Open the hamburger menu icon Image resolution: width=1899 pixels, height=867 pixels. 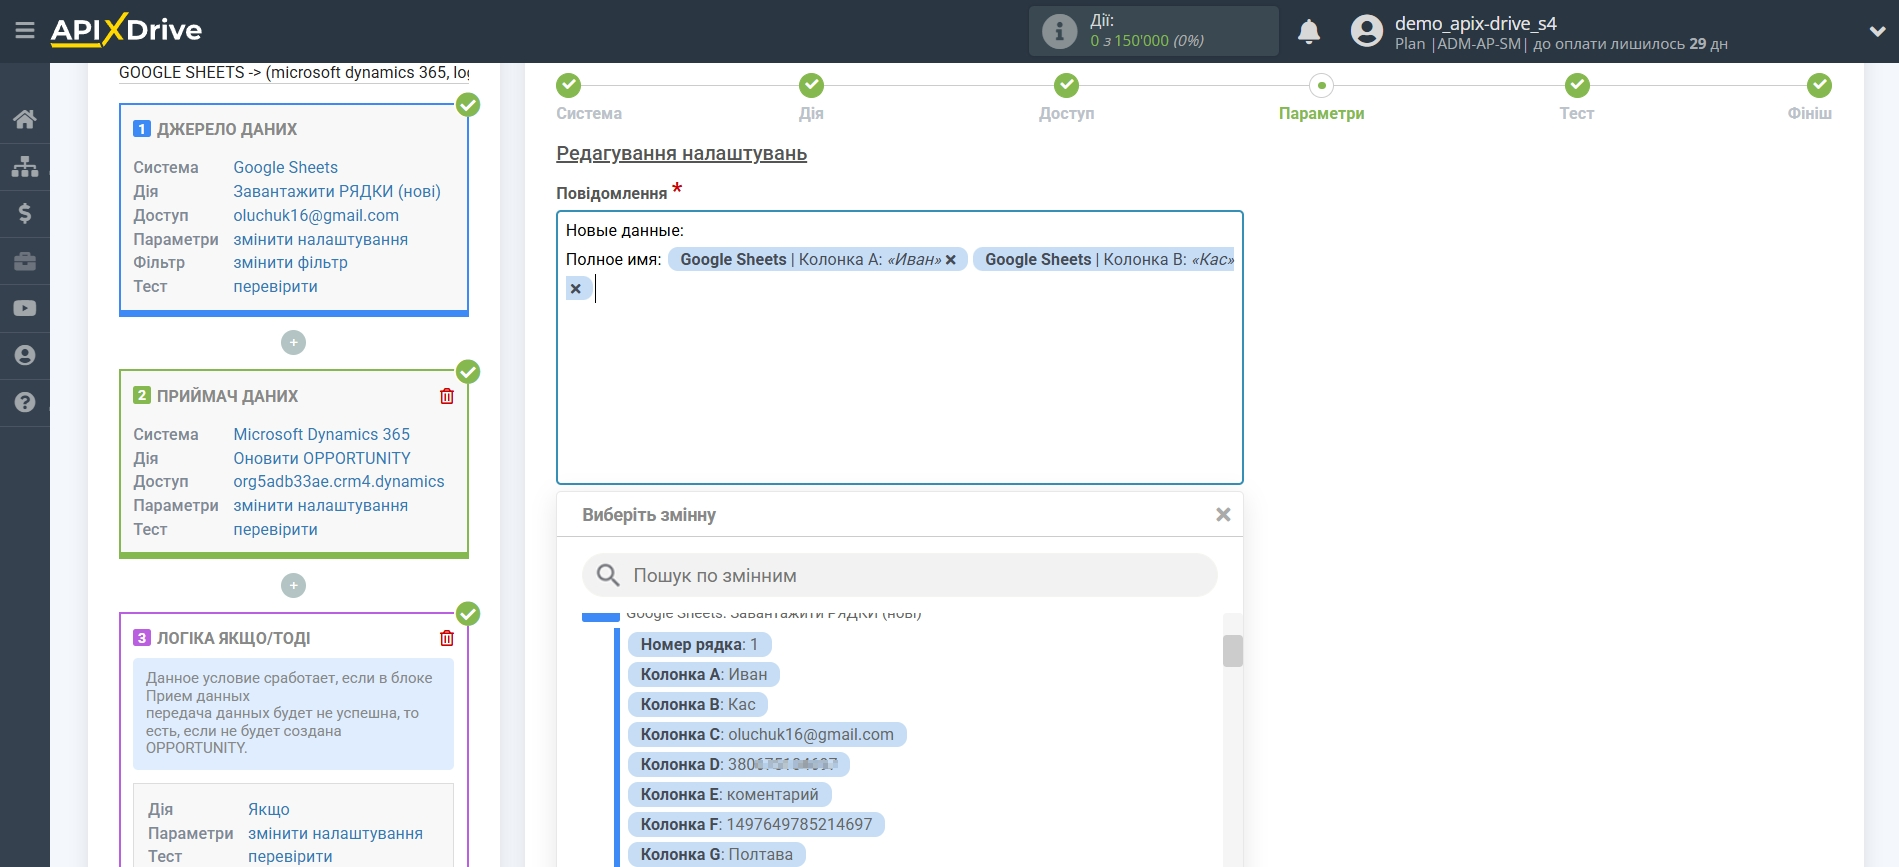click(x=25, y=30)
